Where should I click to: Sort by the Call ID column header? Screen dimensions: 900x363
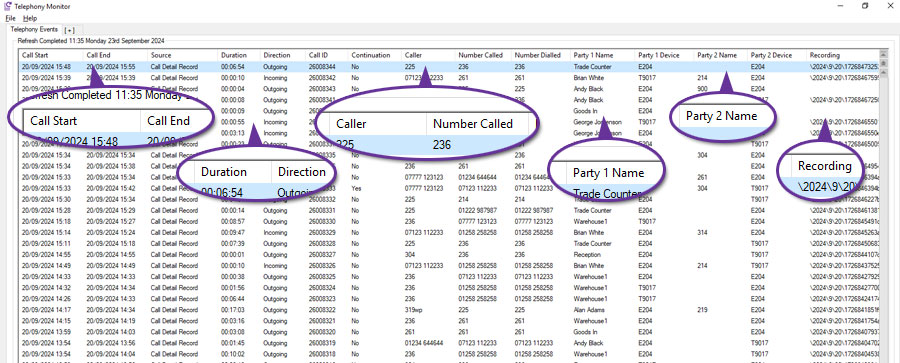tap(327, 55)
